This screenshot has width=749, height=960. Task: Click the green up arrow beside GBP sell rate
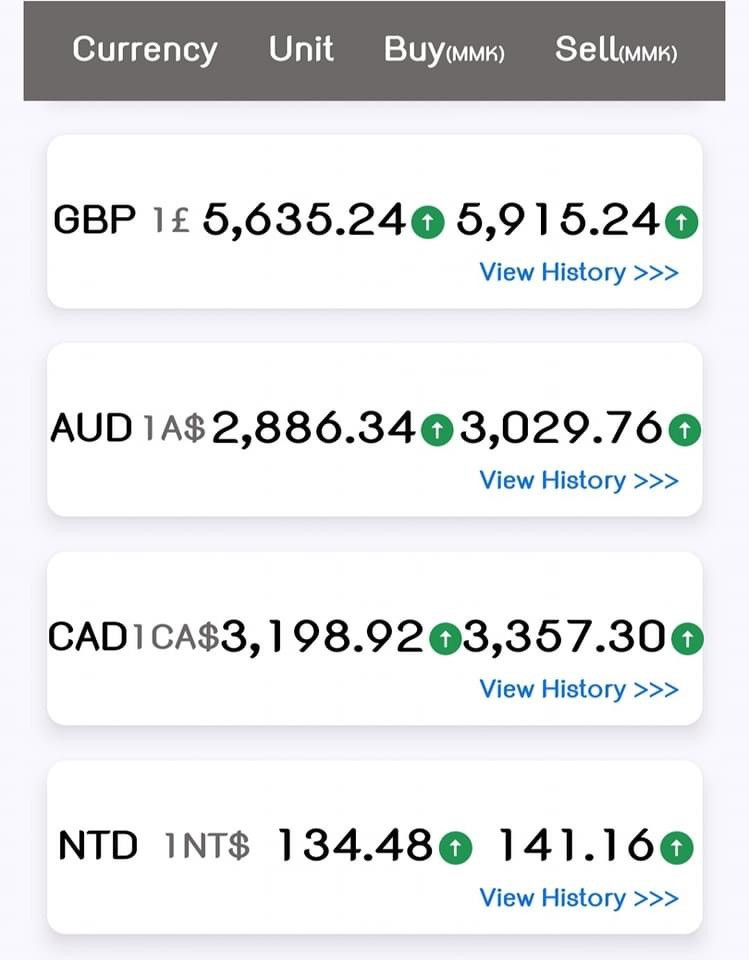point(681,221)
